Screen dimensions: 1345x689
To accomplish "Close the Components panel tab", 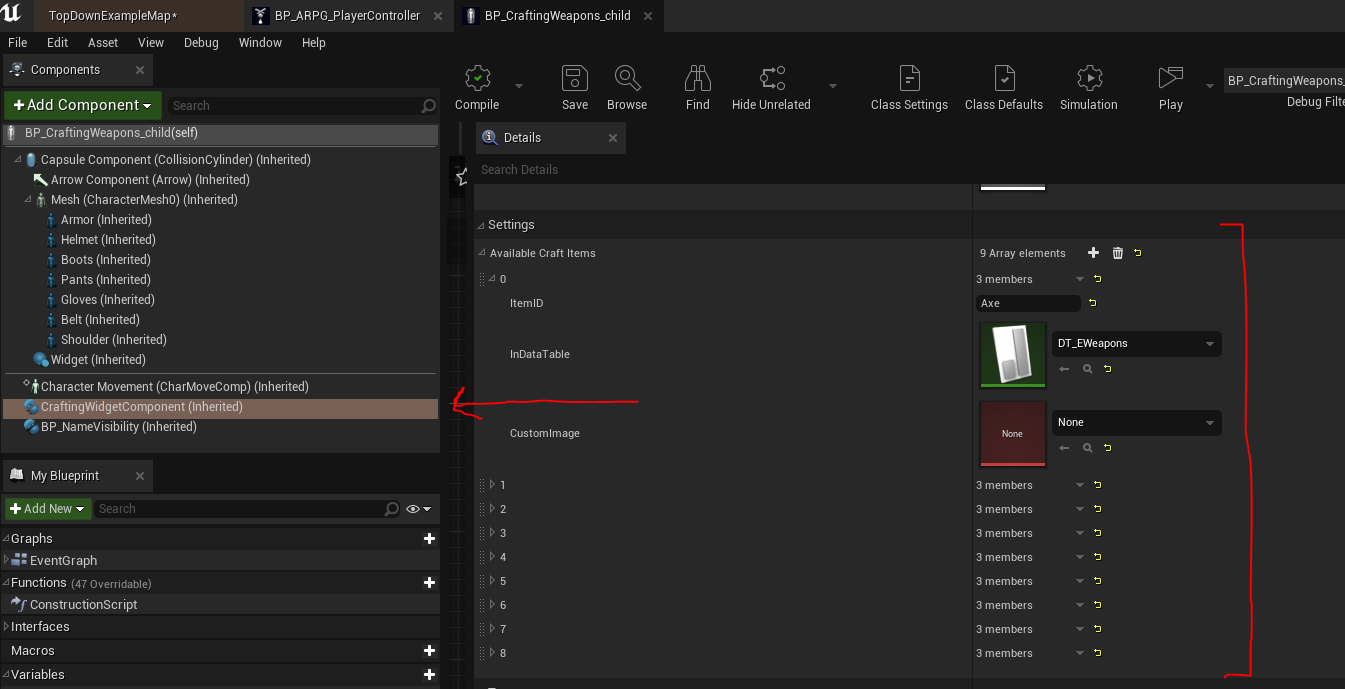I will coord(140,70).
